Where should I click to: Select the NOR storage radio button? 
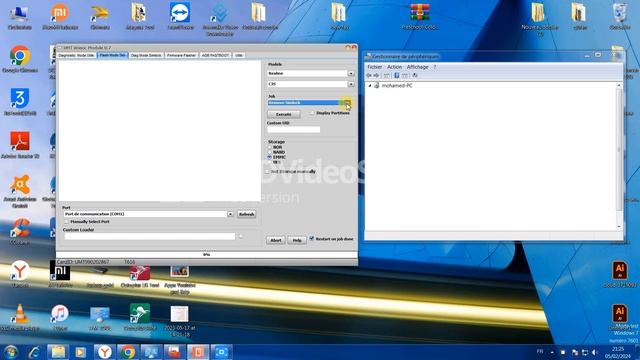pyautogui.click(x=269, y=147)
